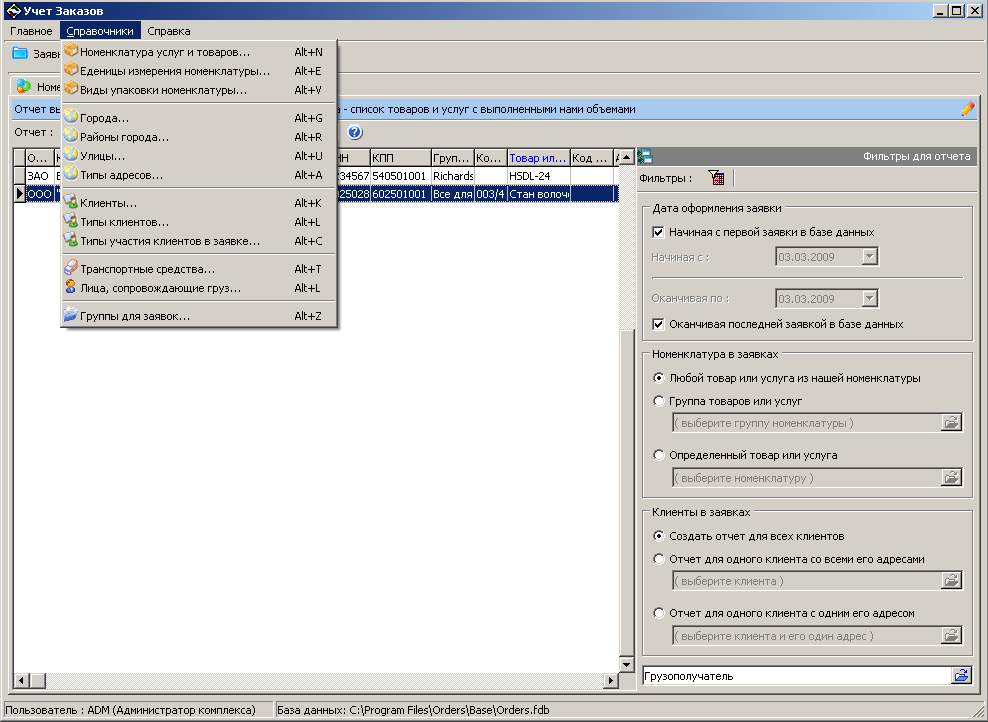Uncheck Оканчивая последней заявкой в базе данных
This screenshot has height=722, width=988.
coord(658,324)
